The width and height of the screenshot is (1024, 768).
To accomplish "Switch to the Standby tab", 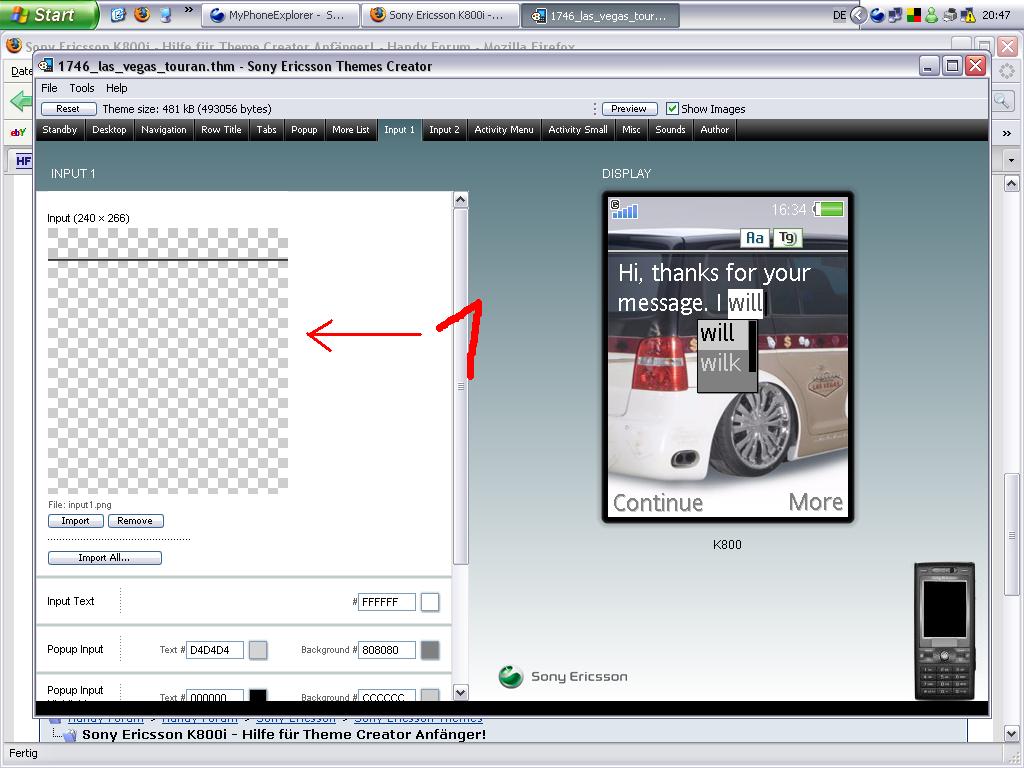I will coord(59,130).
